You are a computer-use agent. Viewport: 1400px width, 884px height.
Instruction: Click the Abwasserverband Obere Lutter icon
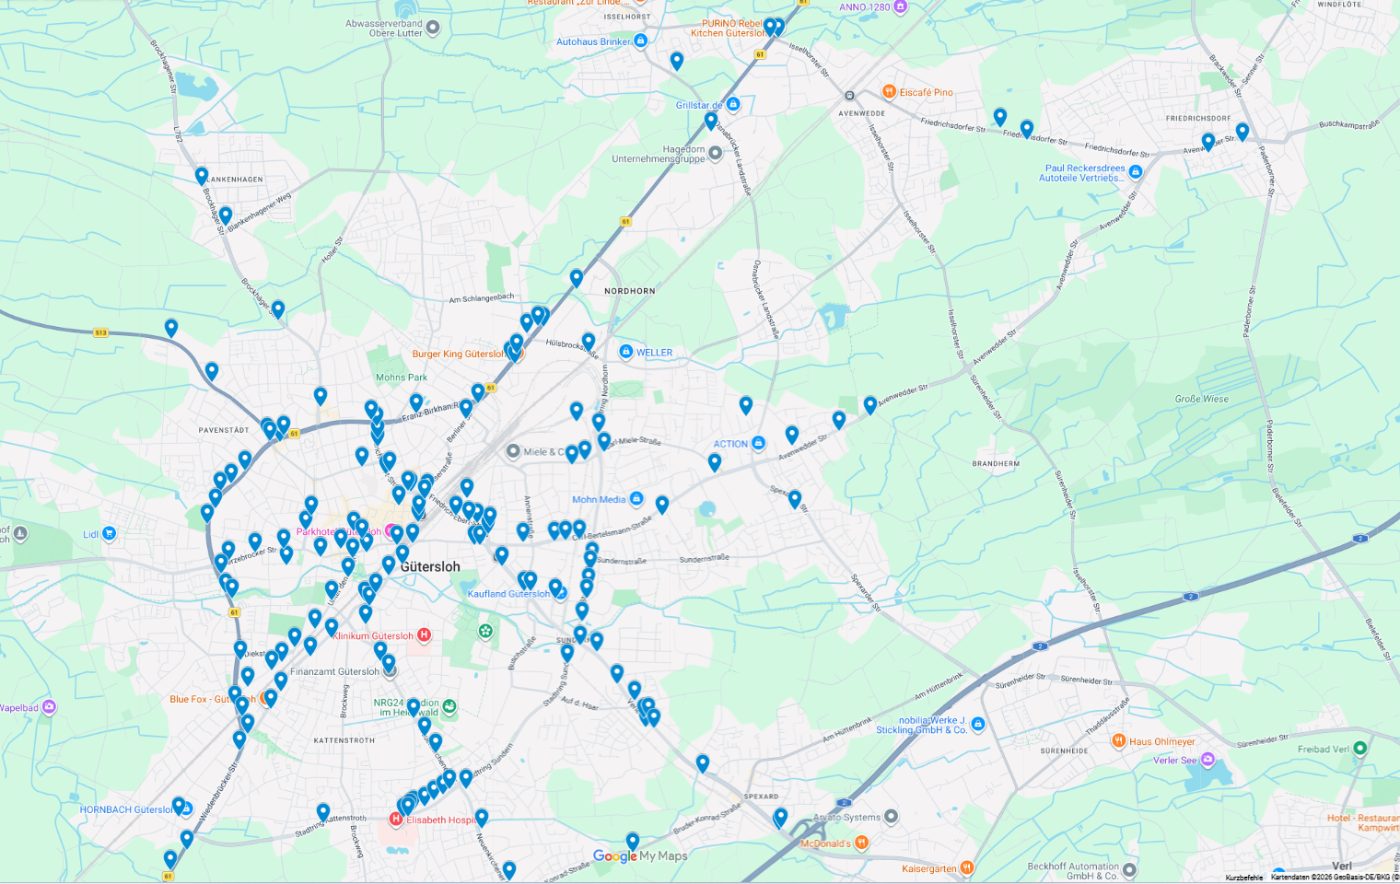point(433,28)
